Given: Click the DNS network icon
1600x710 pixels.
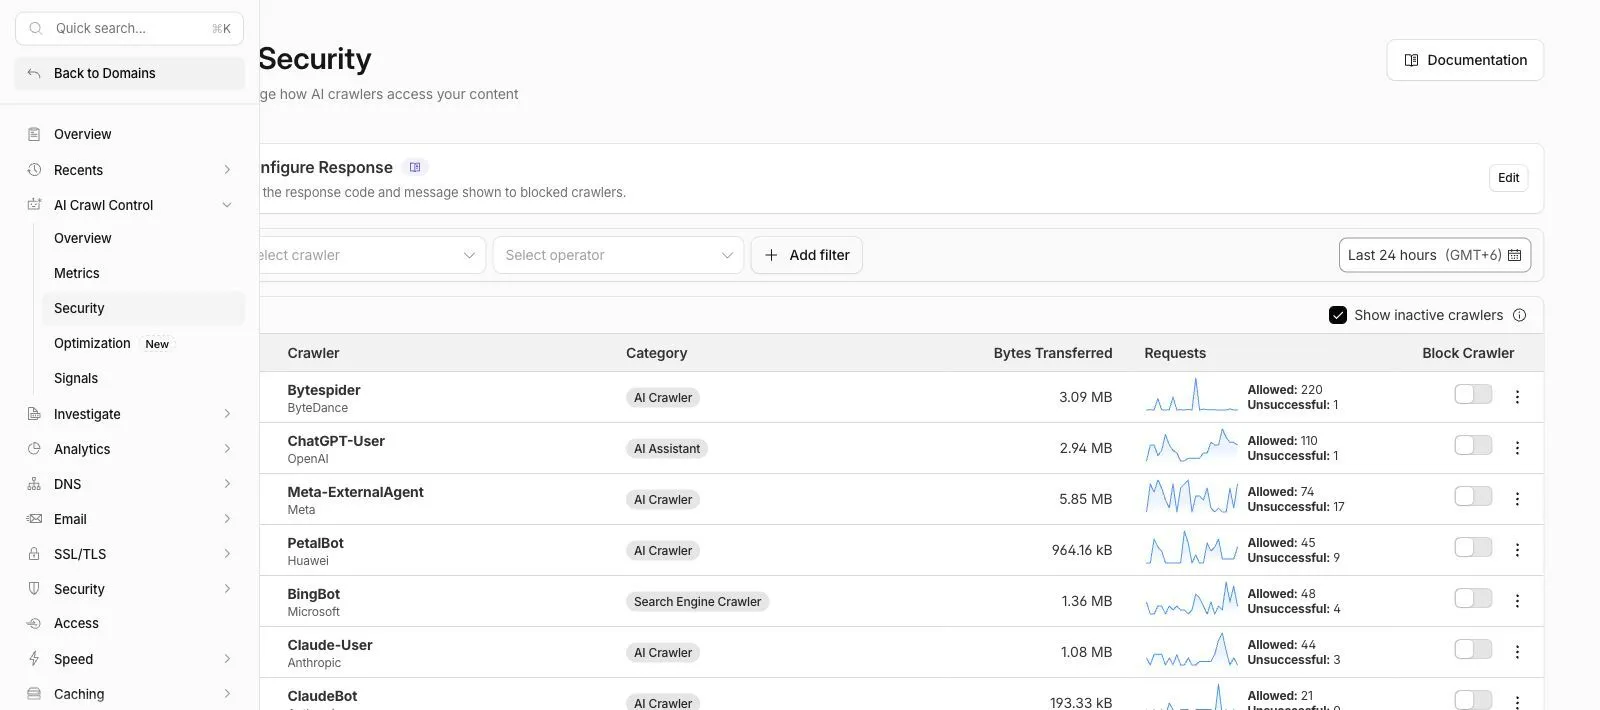Looking at the screenshot, I should click(x=34, y=484).
